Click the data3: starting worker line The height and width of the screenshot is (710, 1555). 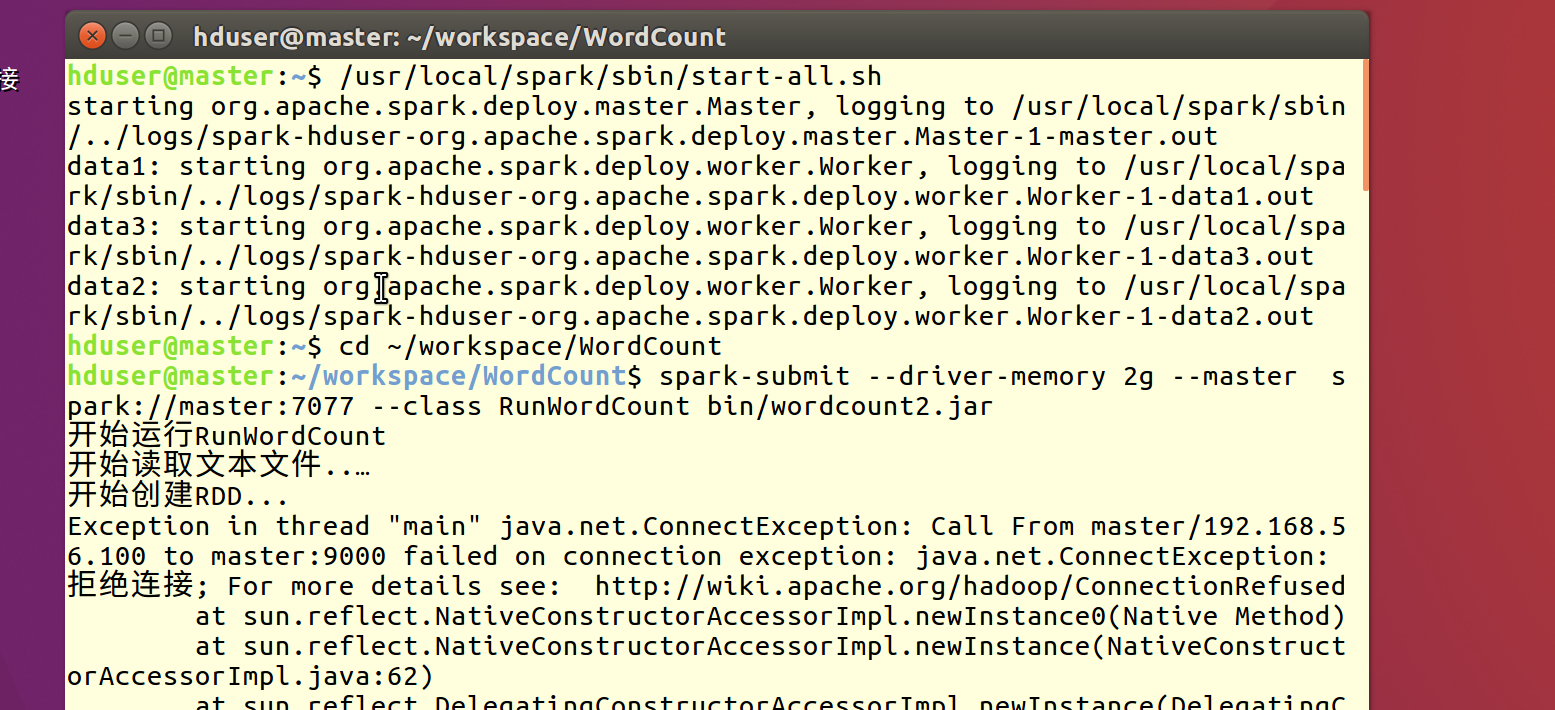coord(707,226)
